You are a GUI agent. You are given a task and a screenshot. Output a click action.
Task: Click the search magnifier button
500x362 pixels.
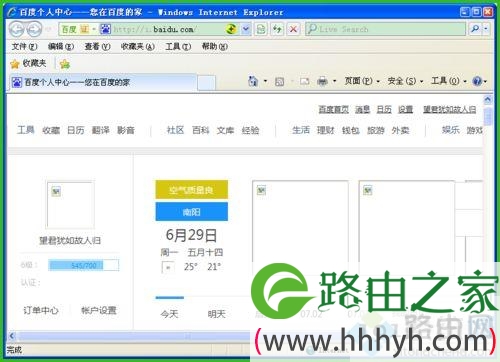475,29
